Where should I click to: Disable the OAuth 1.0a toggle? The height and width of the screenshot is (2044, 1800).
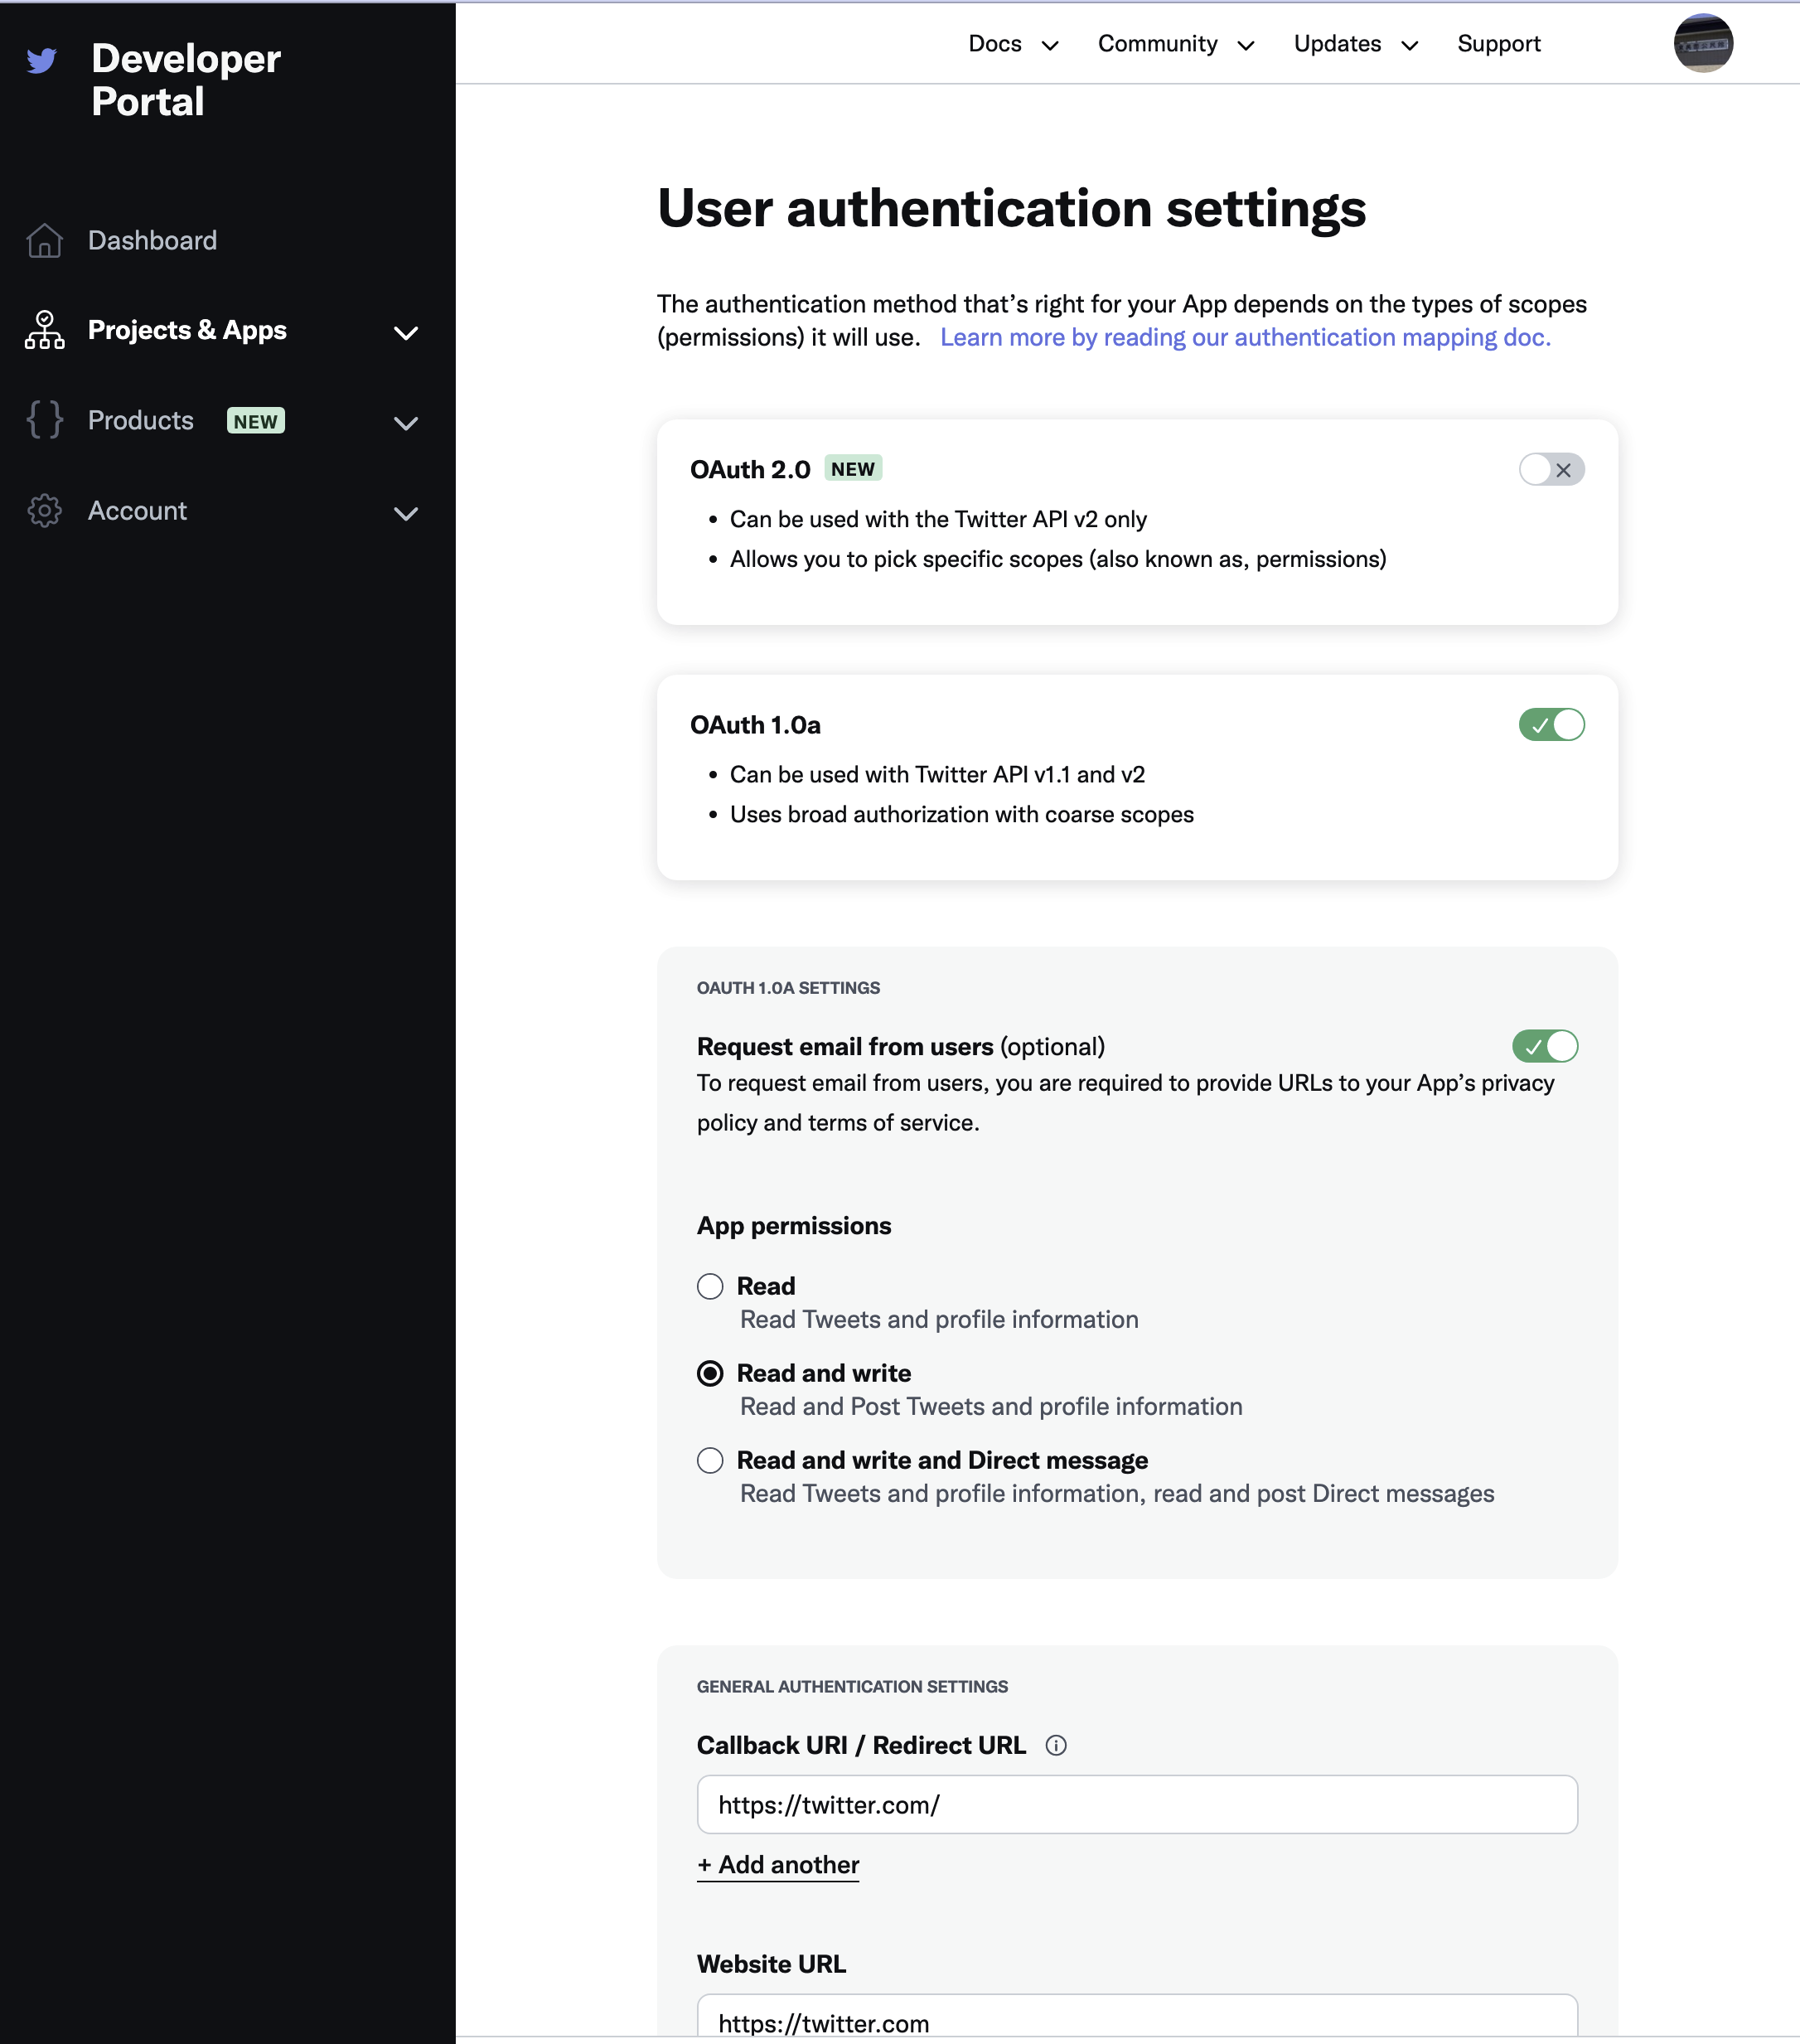tap(1551, 725)
